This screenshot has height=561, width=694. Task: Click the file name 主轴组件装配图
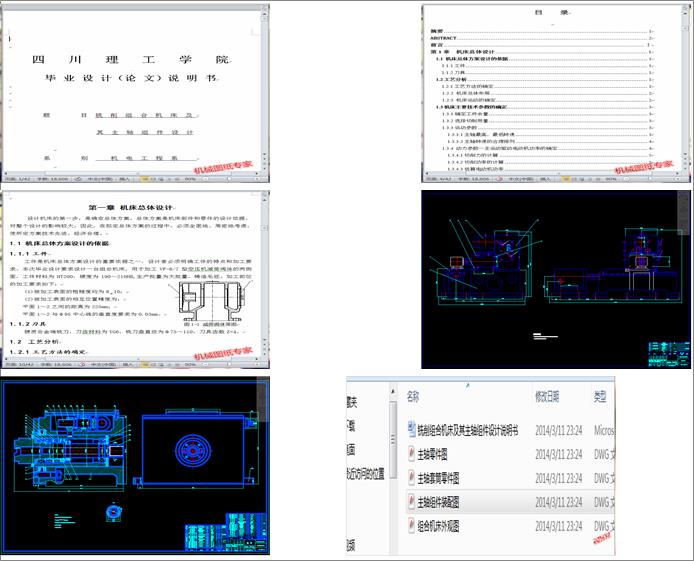point(438,502)
